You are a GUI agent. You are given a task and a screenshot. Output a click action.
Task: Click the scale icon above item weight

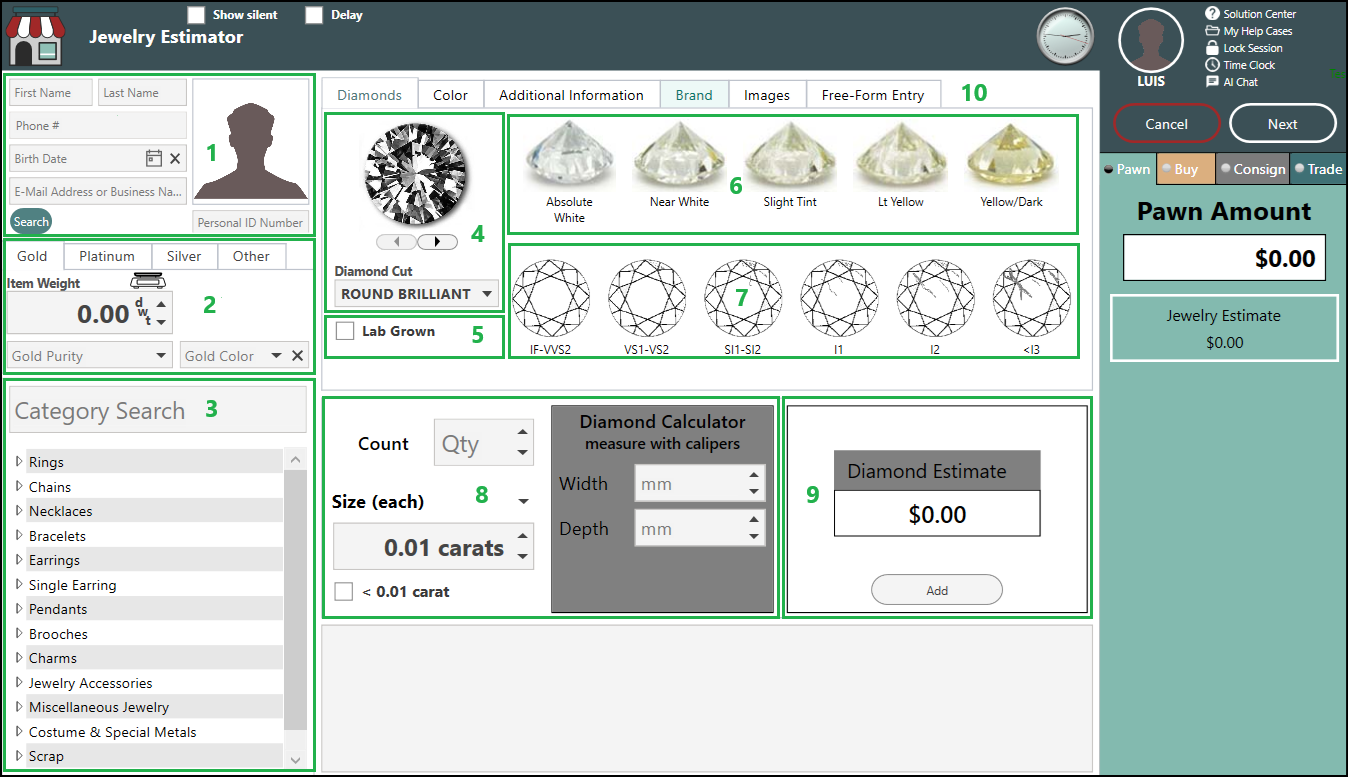point(146,282)
